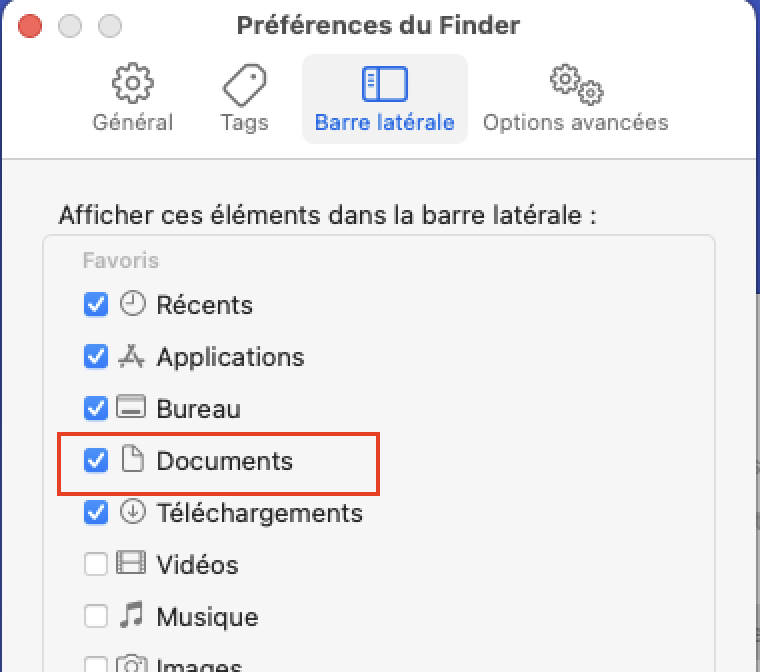This screenshot has height=672, width=760.
Task: Close the Préférences du Finder window
Action: [x=30, y=25]
